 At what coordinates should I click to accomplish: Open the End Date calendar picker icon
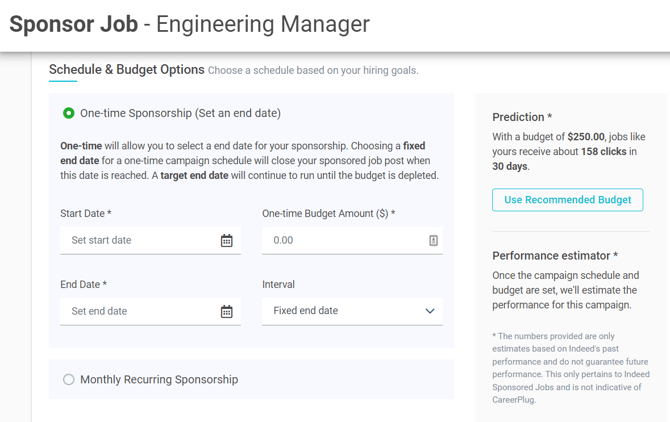click(227, 312)
